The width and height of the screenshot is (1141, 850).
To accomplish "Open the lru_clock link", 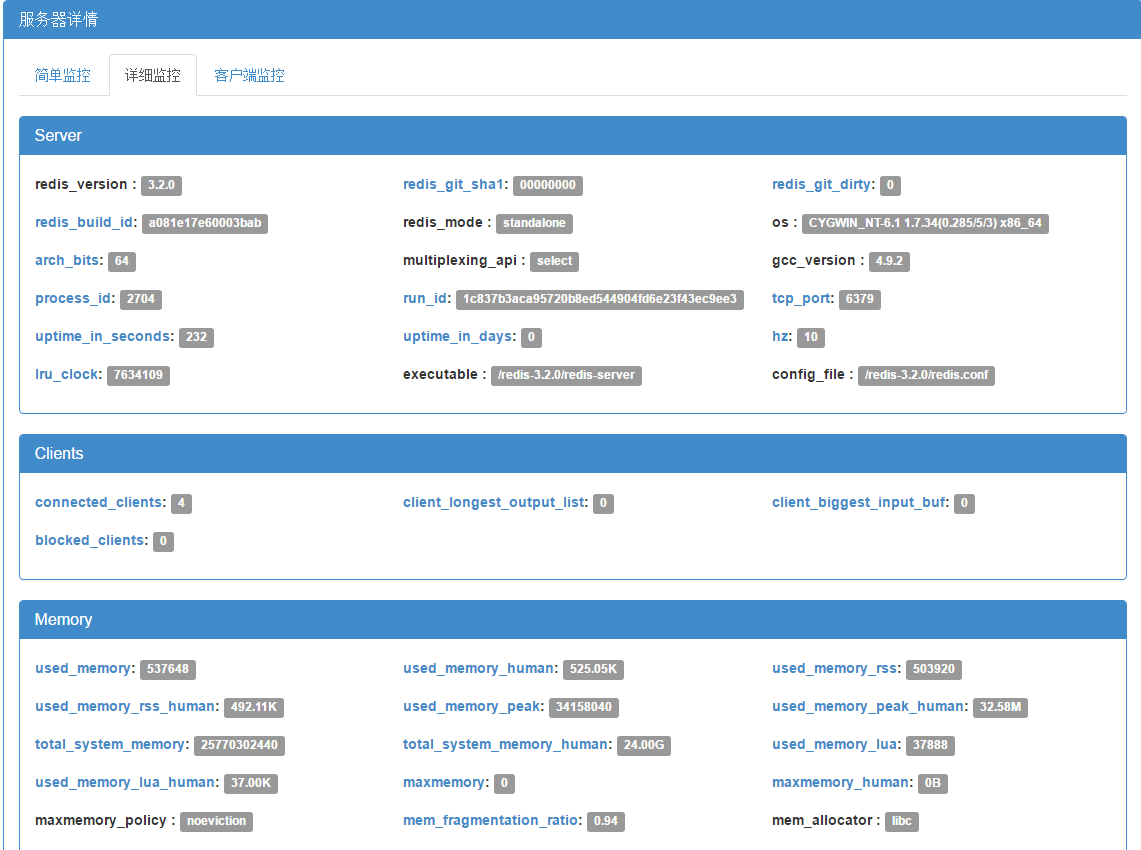I will [66, 374].
